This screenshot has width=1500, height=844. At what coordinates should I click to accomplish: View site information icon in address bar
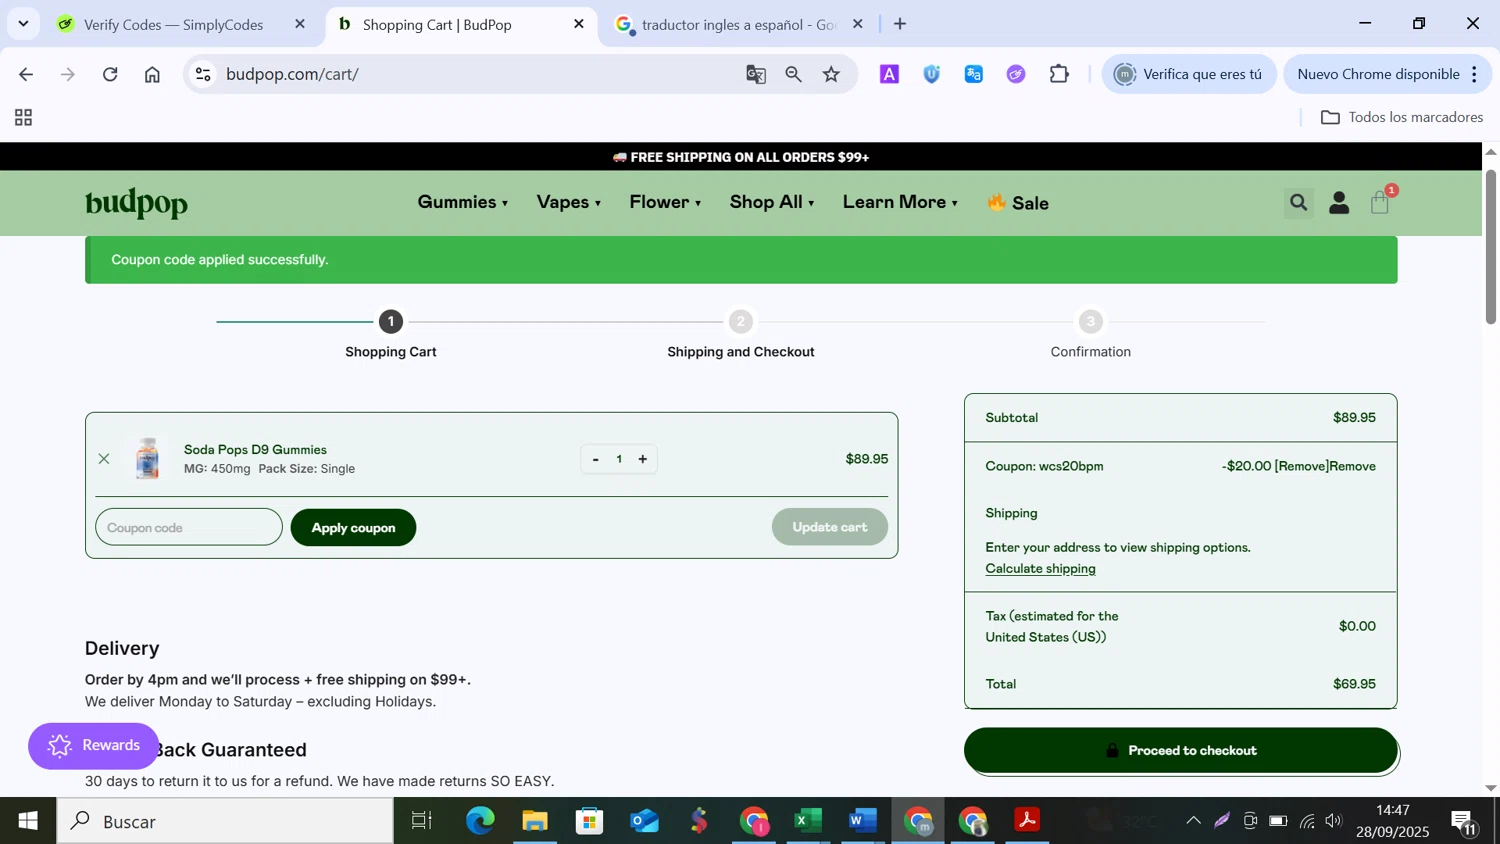click(x=203, y=74)
